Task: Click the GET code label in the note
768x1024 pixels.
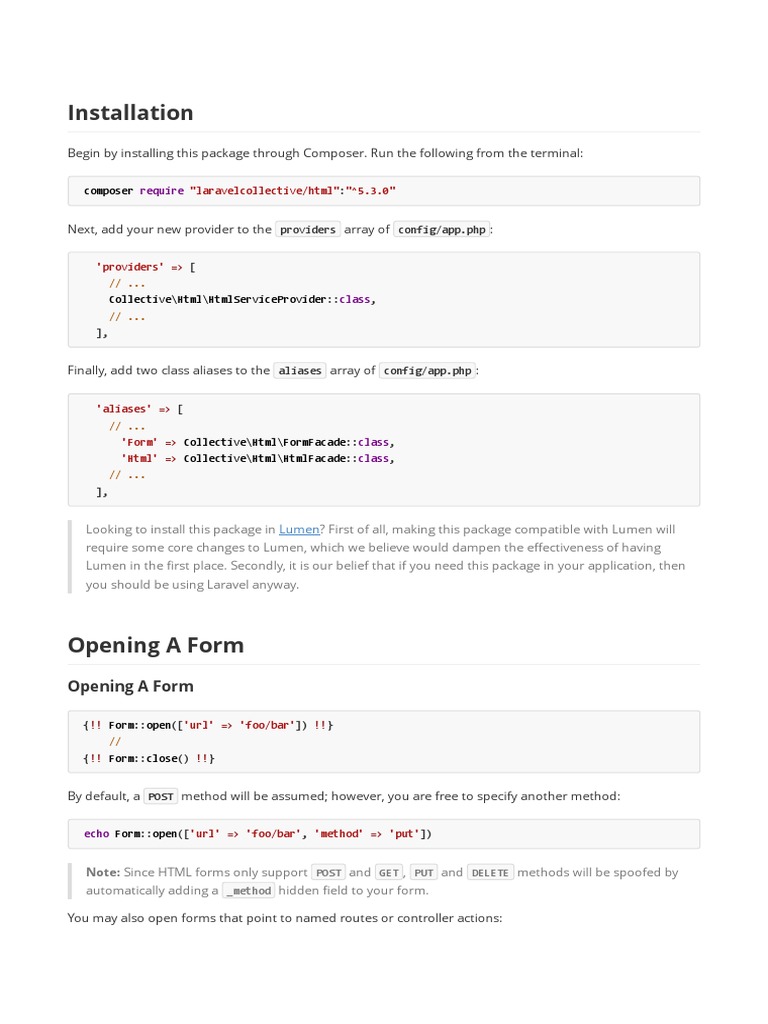Action: (388, 872)
